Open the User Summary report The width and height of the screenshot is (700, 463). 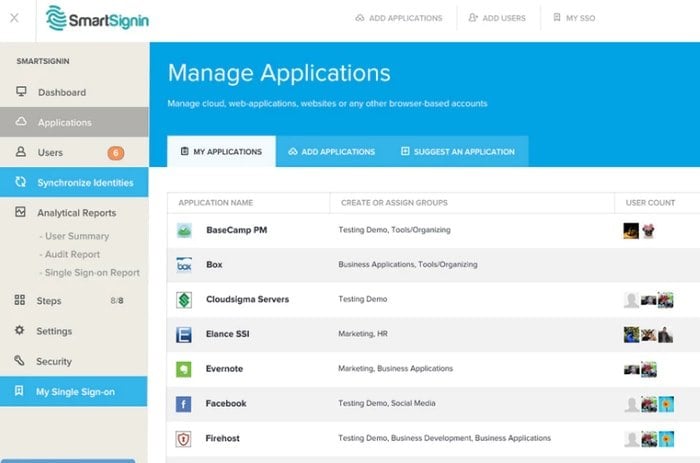click(x=77, y=236)
